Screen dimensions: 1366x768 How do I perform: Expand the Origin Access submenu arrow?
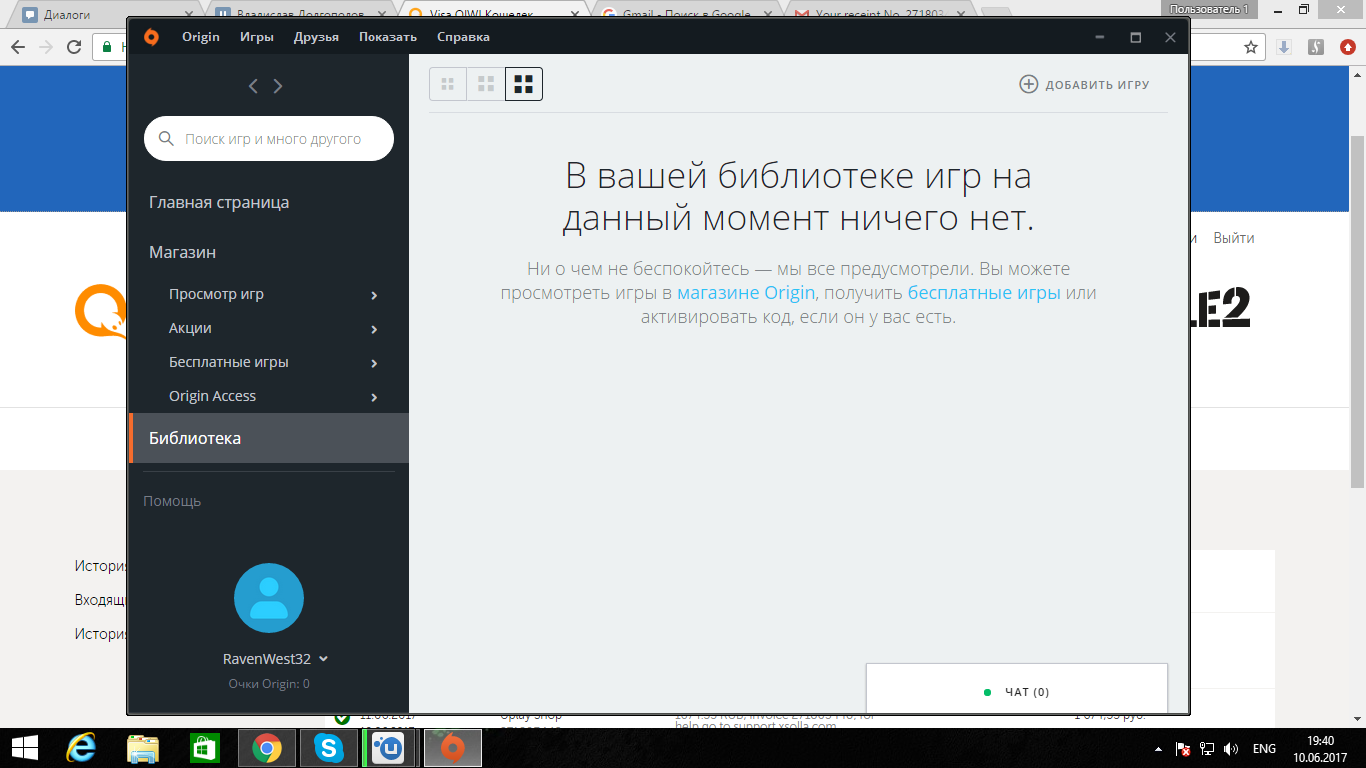click(x=374, y=397)
